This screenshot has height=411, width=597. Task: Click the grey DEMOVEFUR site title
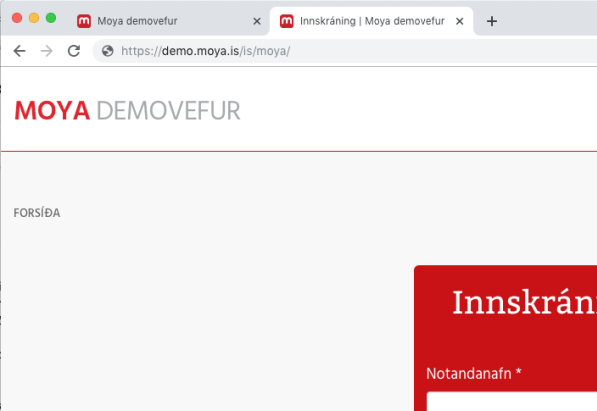(x=168, y=111)
